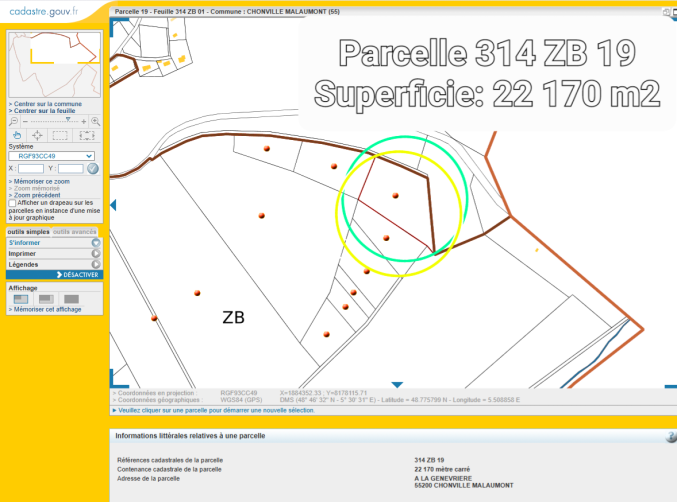
Task: Expand the S'informer section
Action: tap(54, 242)
